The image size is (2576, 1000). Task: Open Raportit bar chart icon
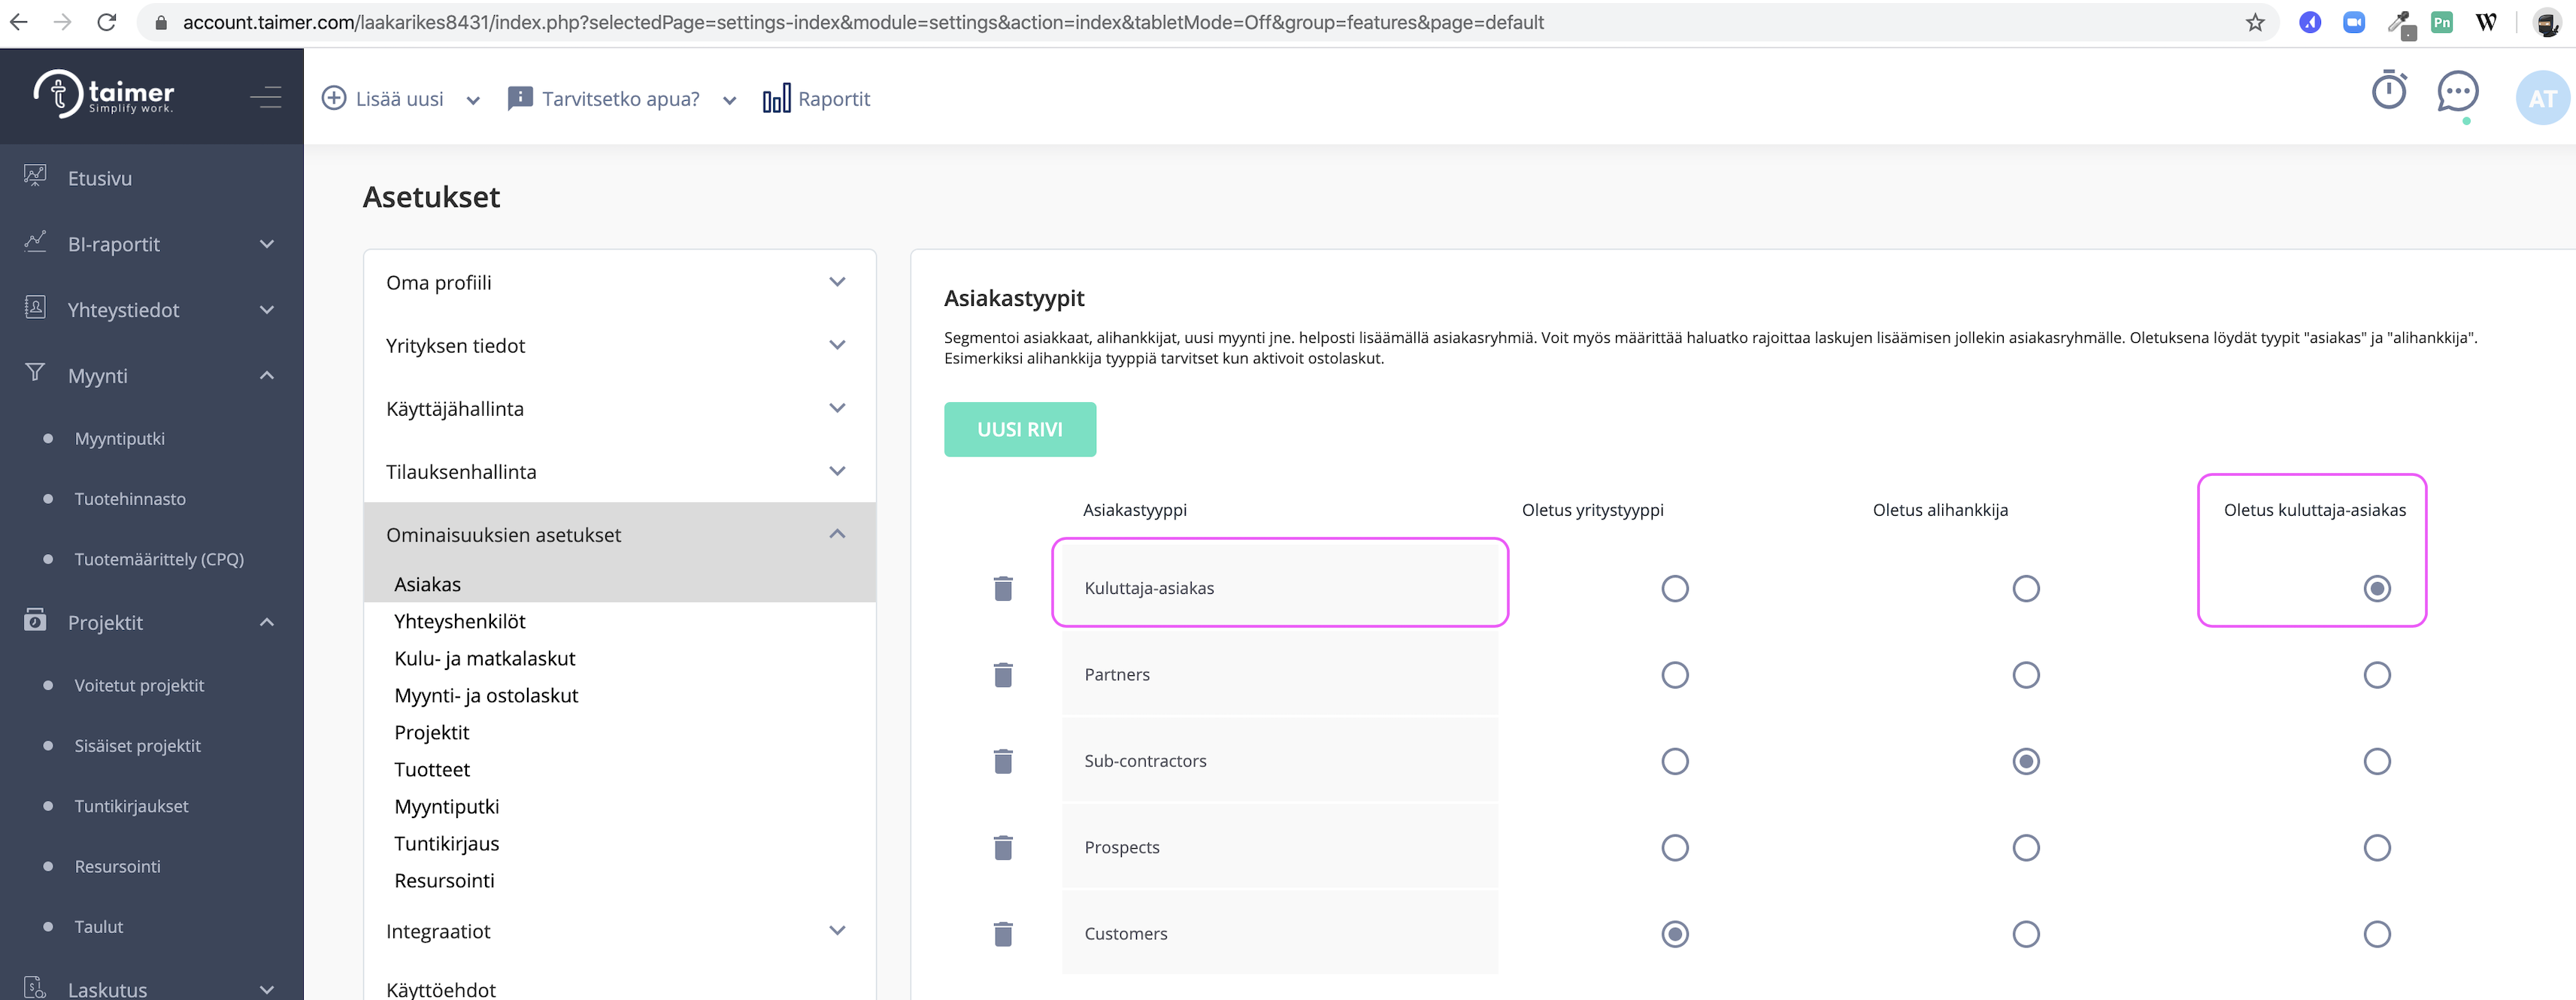(776, 98)
